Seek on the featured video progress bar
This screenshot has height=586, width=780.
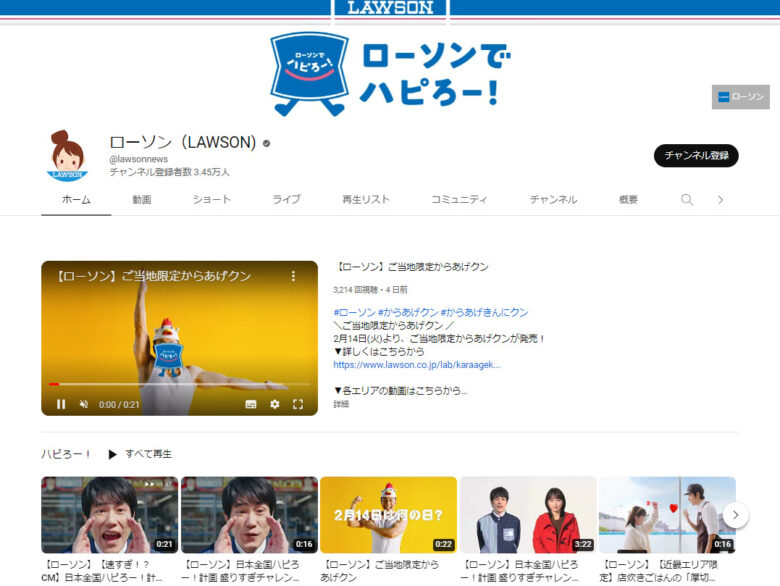pyautogui.click(x=179, y=384)
